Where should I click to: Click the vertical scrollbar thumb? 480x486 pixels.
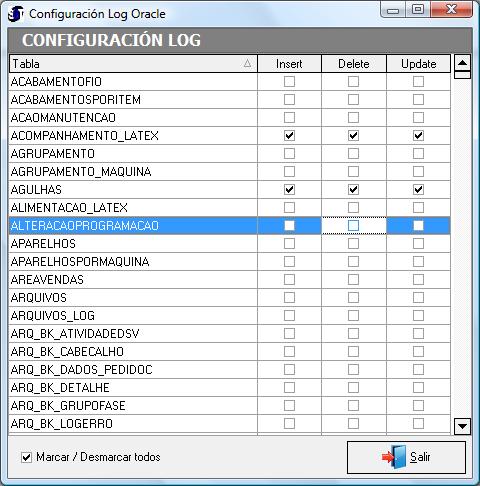tap(462, 75)
